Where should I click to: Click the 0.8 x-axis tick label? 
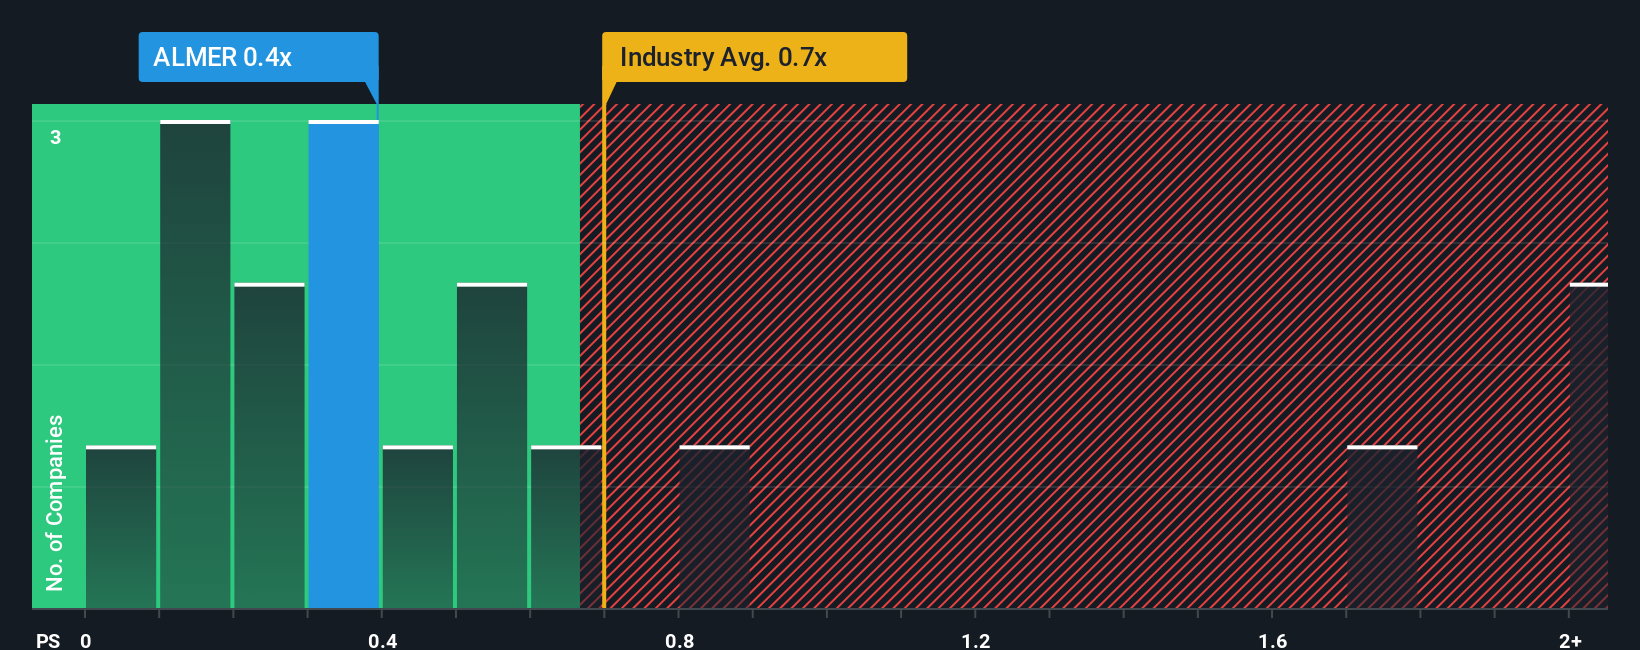click(679, 640)
